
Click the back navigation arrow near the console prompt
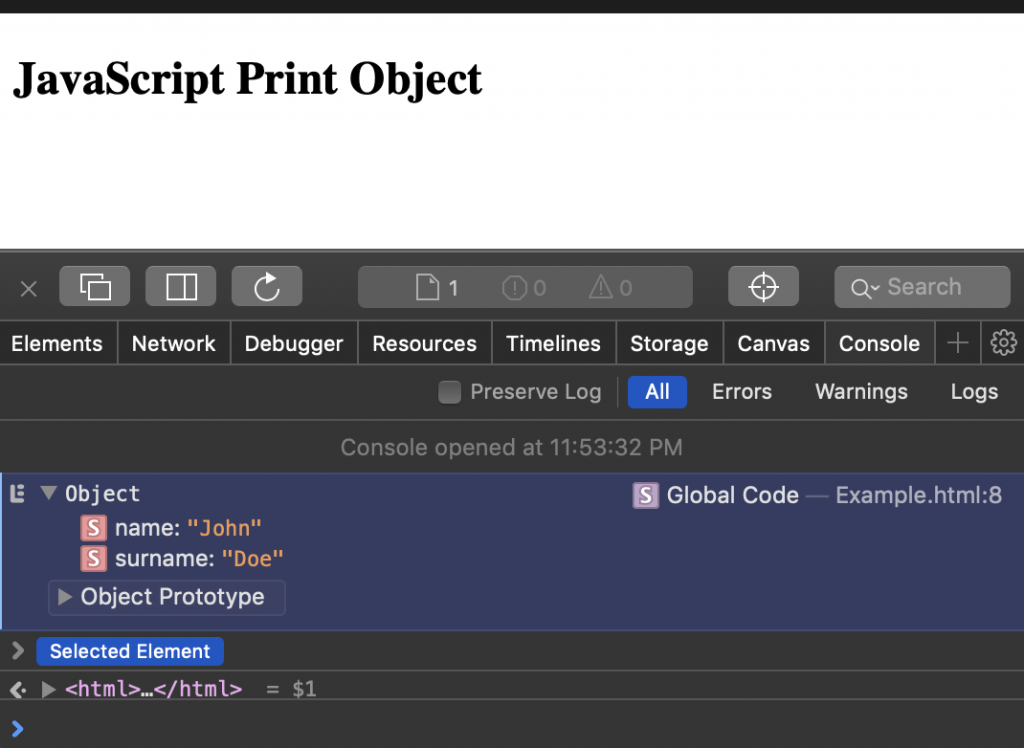point(15,688)
